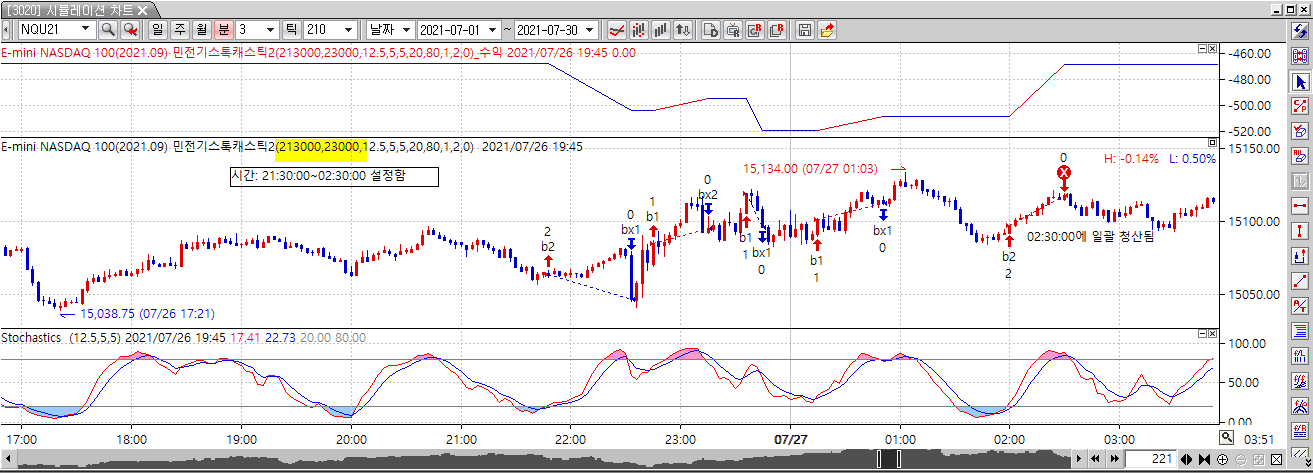Viewport: 1313px width, 473px height.
Task: Select the arrow pointer tool in the right sidebar
Action: [1300, 82]
